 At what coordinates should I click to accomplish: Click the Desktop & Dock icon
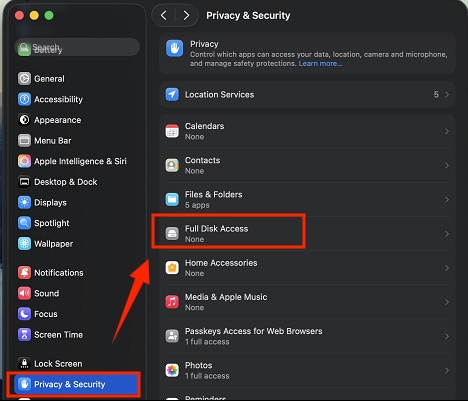pyautogui.click(x=24, y=182)
